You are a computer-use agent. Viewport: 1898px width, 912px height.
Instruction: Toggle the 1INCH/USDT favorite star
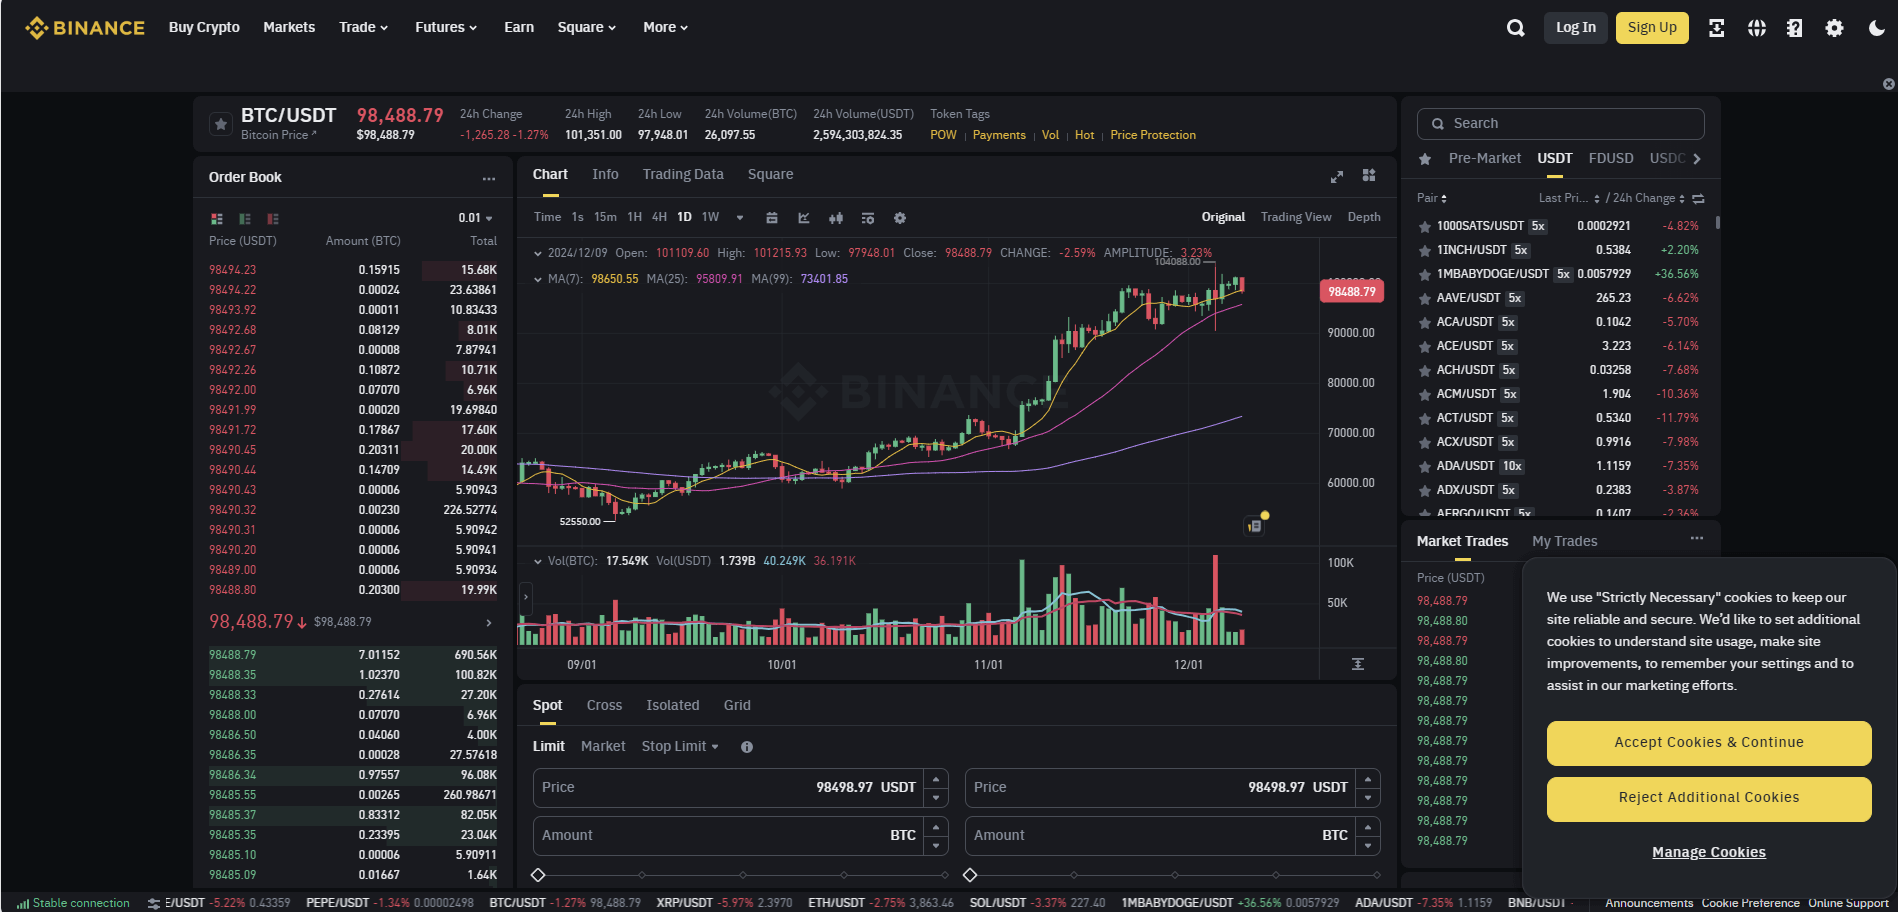(x=1425, y=250)
